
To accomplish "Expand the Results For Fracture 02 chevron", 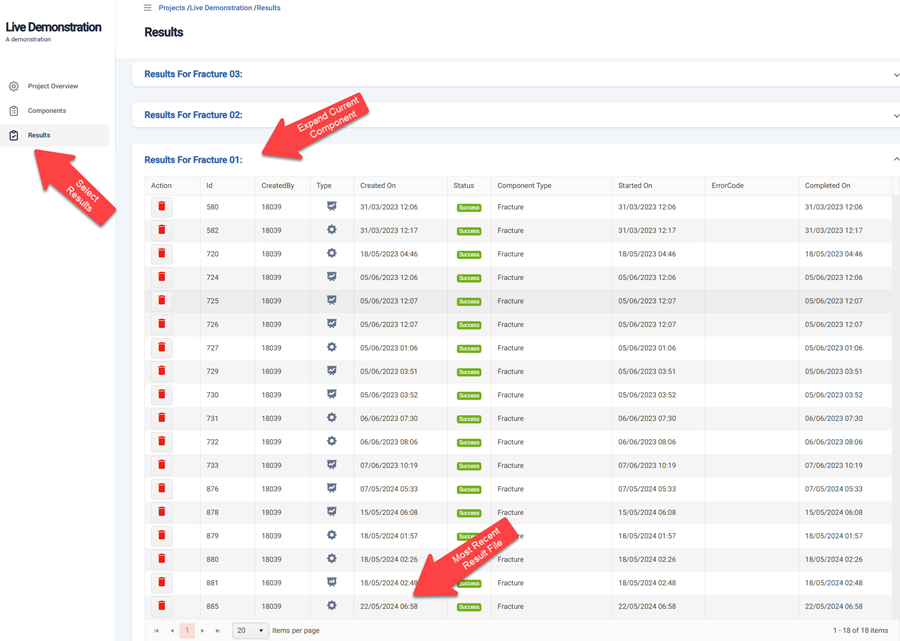I will (895, 116).
